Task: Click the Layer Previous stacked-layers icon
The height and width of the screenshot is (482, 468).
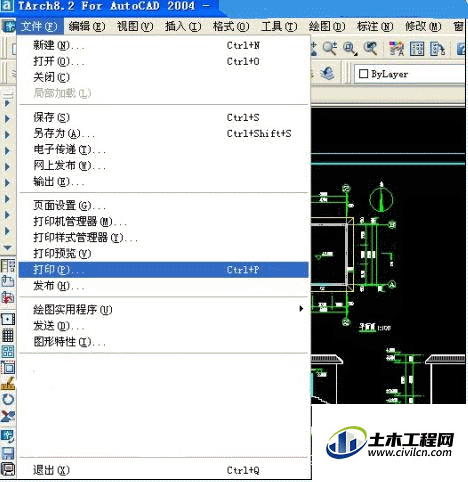Action: [x=327, y=73]
